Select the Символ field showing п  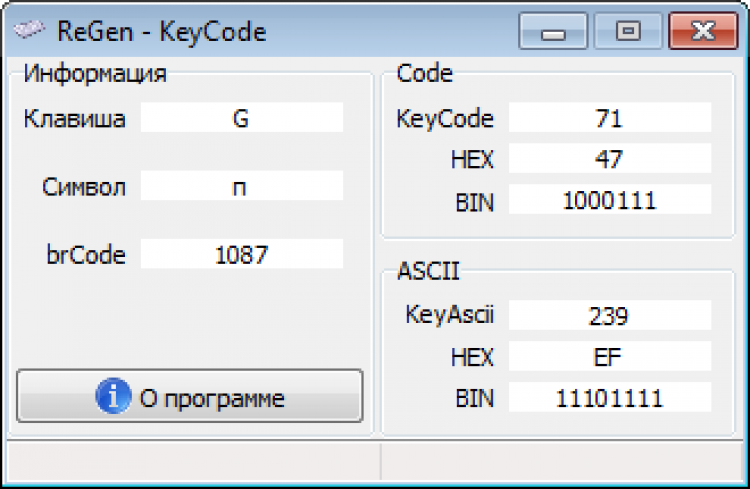pos(241,186)
